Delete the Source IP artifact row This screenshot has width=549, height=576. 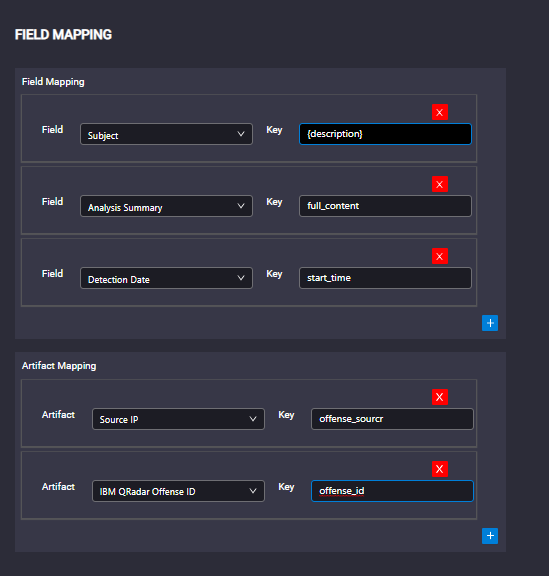click(439, 397)
